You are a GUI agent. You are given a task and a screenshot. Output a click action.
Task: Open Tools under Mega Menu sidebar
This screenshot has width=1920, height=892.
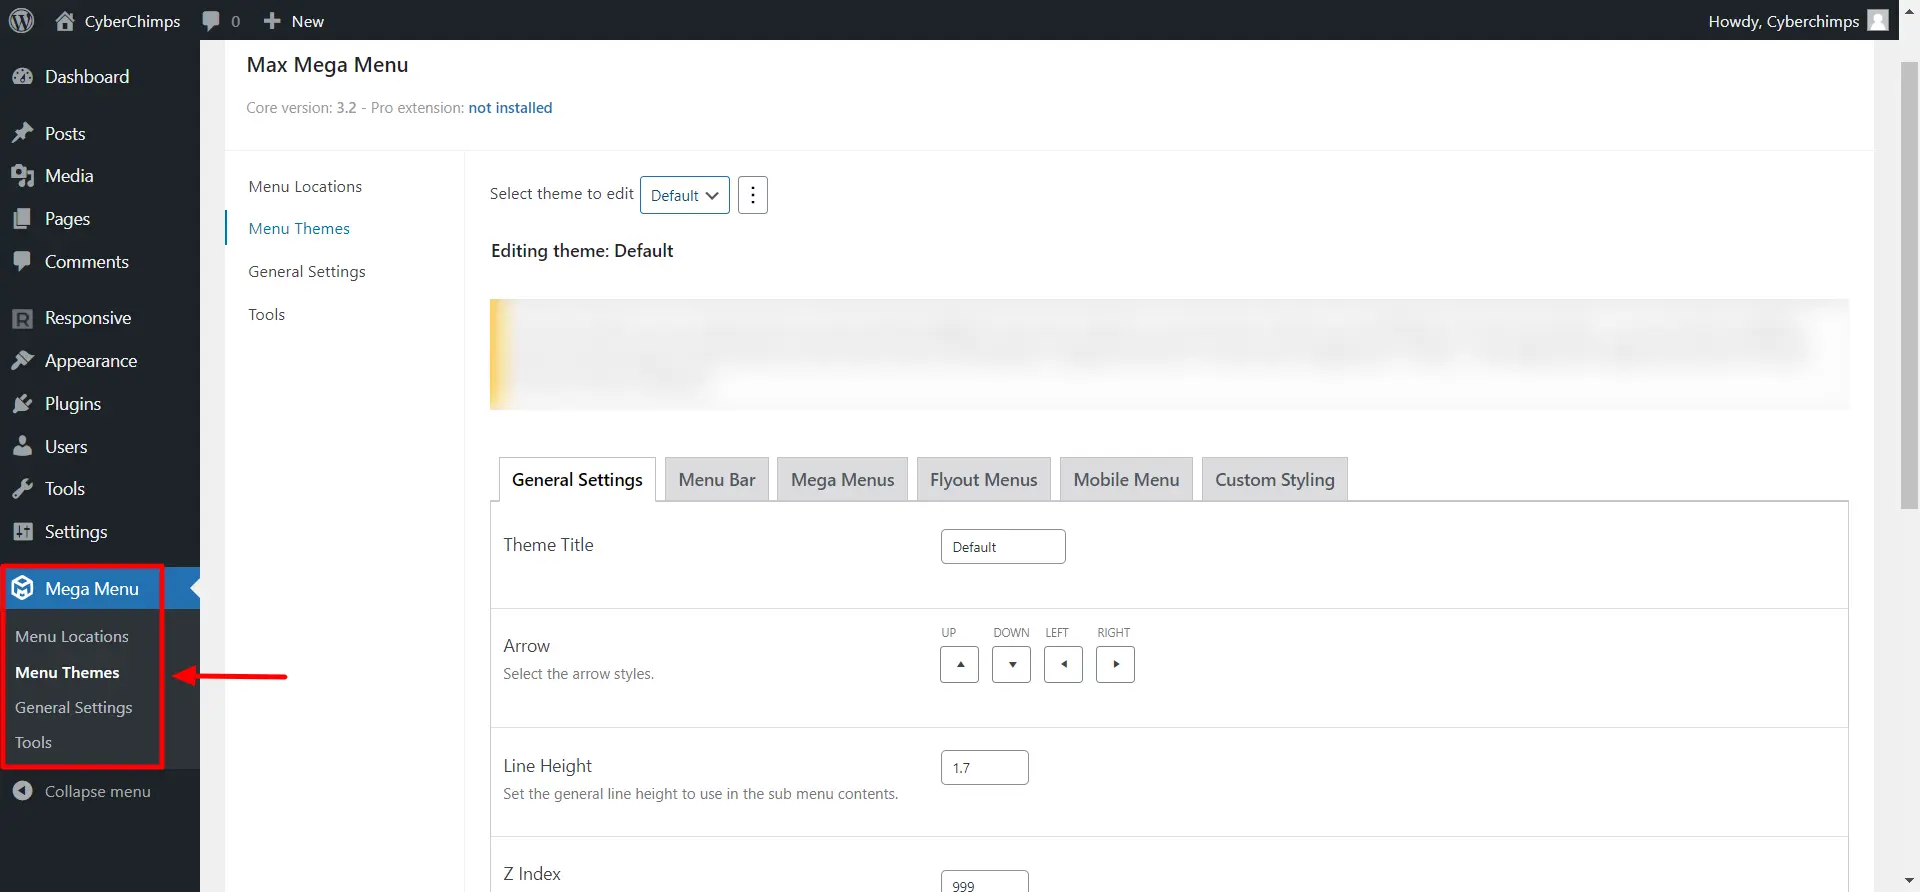(x=33, y=743)
